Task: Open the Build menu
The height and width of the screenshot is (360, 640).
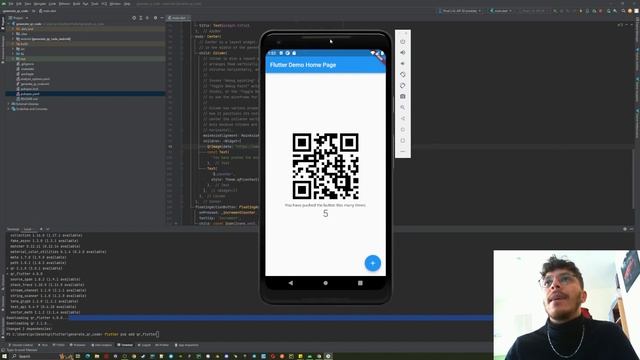Action: (76, 4)
